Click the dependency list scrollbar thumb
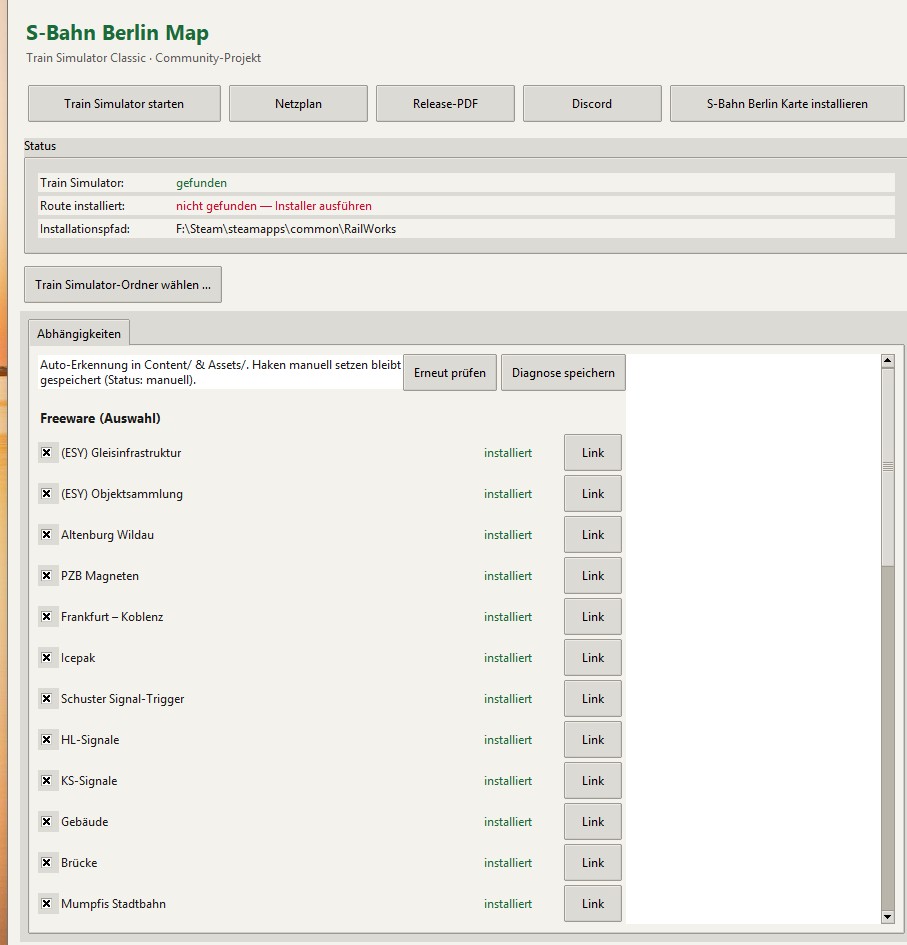Image resolution: width=907 pixels, height=945 pixels. coord(888,466)
